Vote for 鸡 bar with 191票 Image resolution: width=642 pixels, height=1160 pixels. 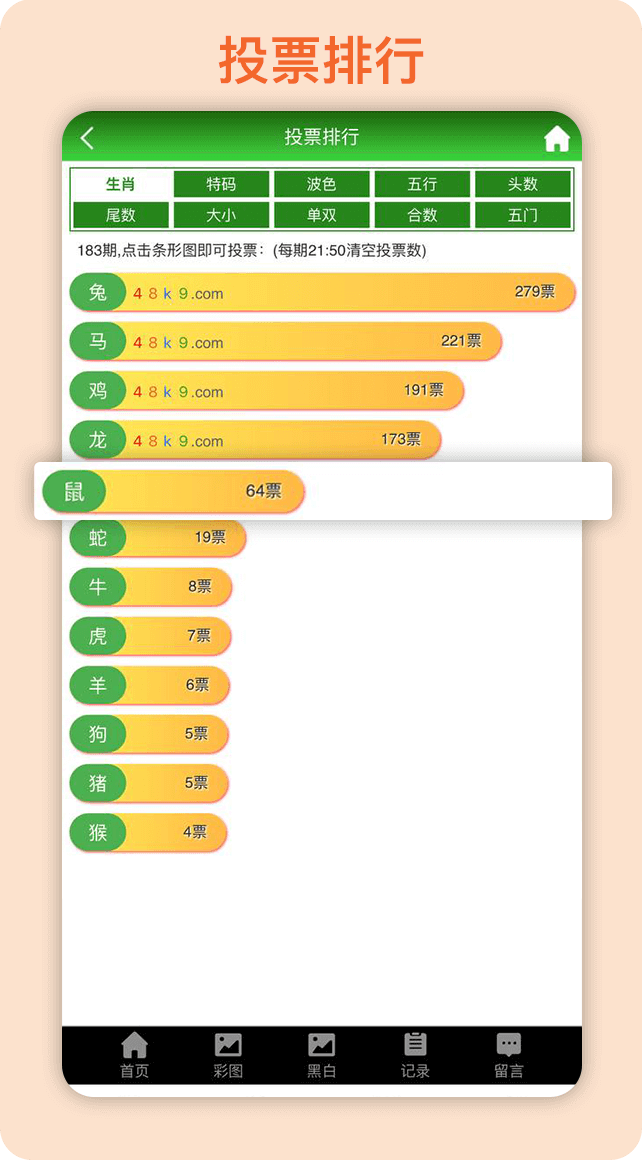click(267, 391)
